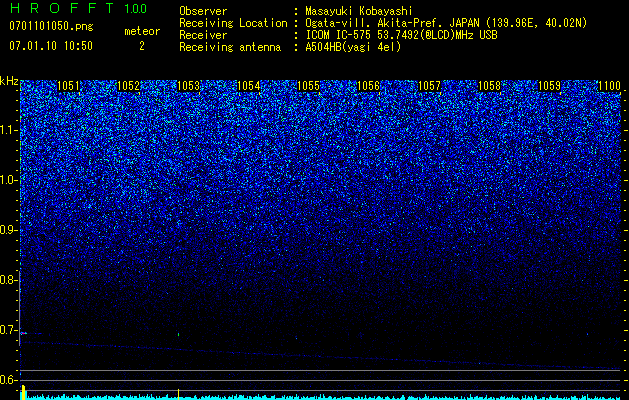Image resolution: width=629 pixels, height=400 pixels.
Task: Click the Receiver label
Action: tap(203, 35)
